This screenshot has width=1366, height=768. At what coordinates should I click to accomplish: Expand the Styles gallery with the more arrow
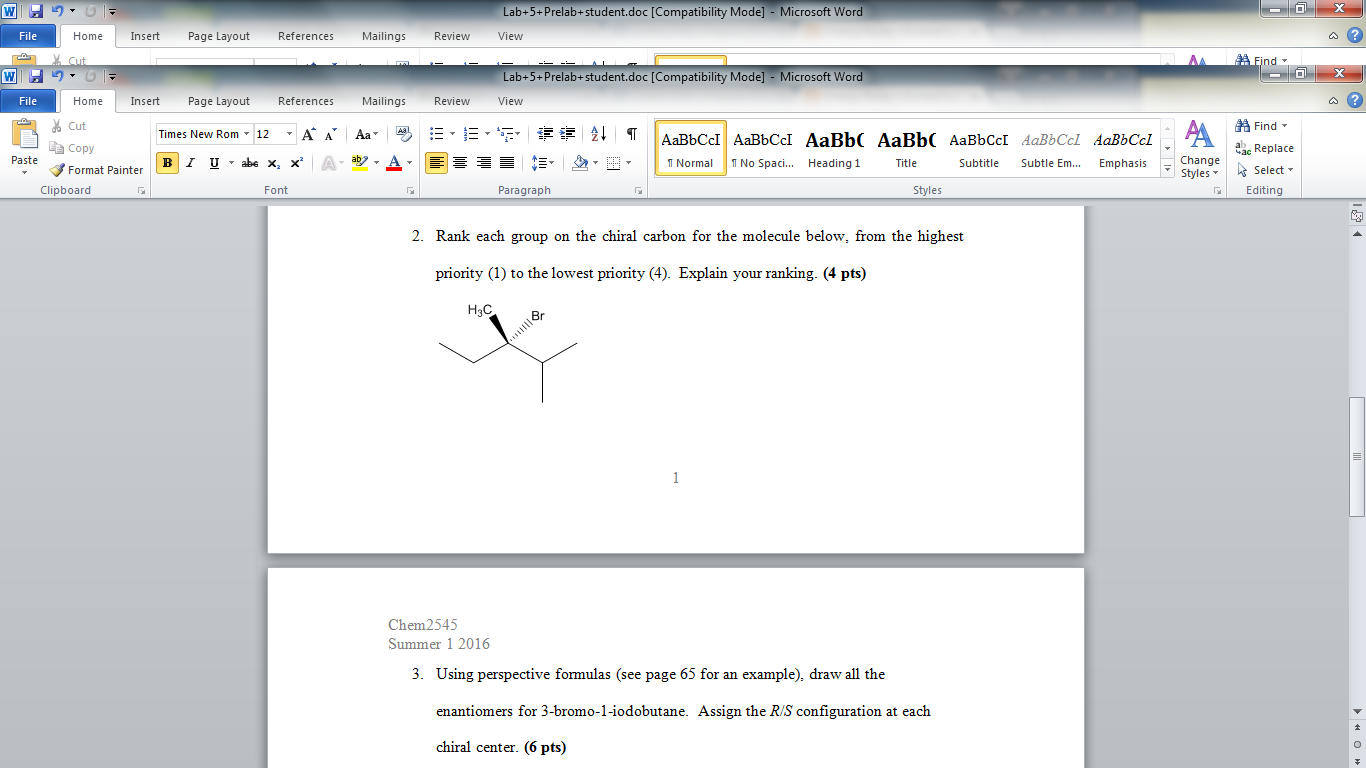point(1167,168)
